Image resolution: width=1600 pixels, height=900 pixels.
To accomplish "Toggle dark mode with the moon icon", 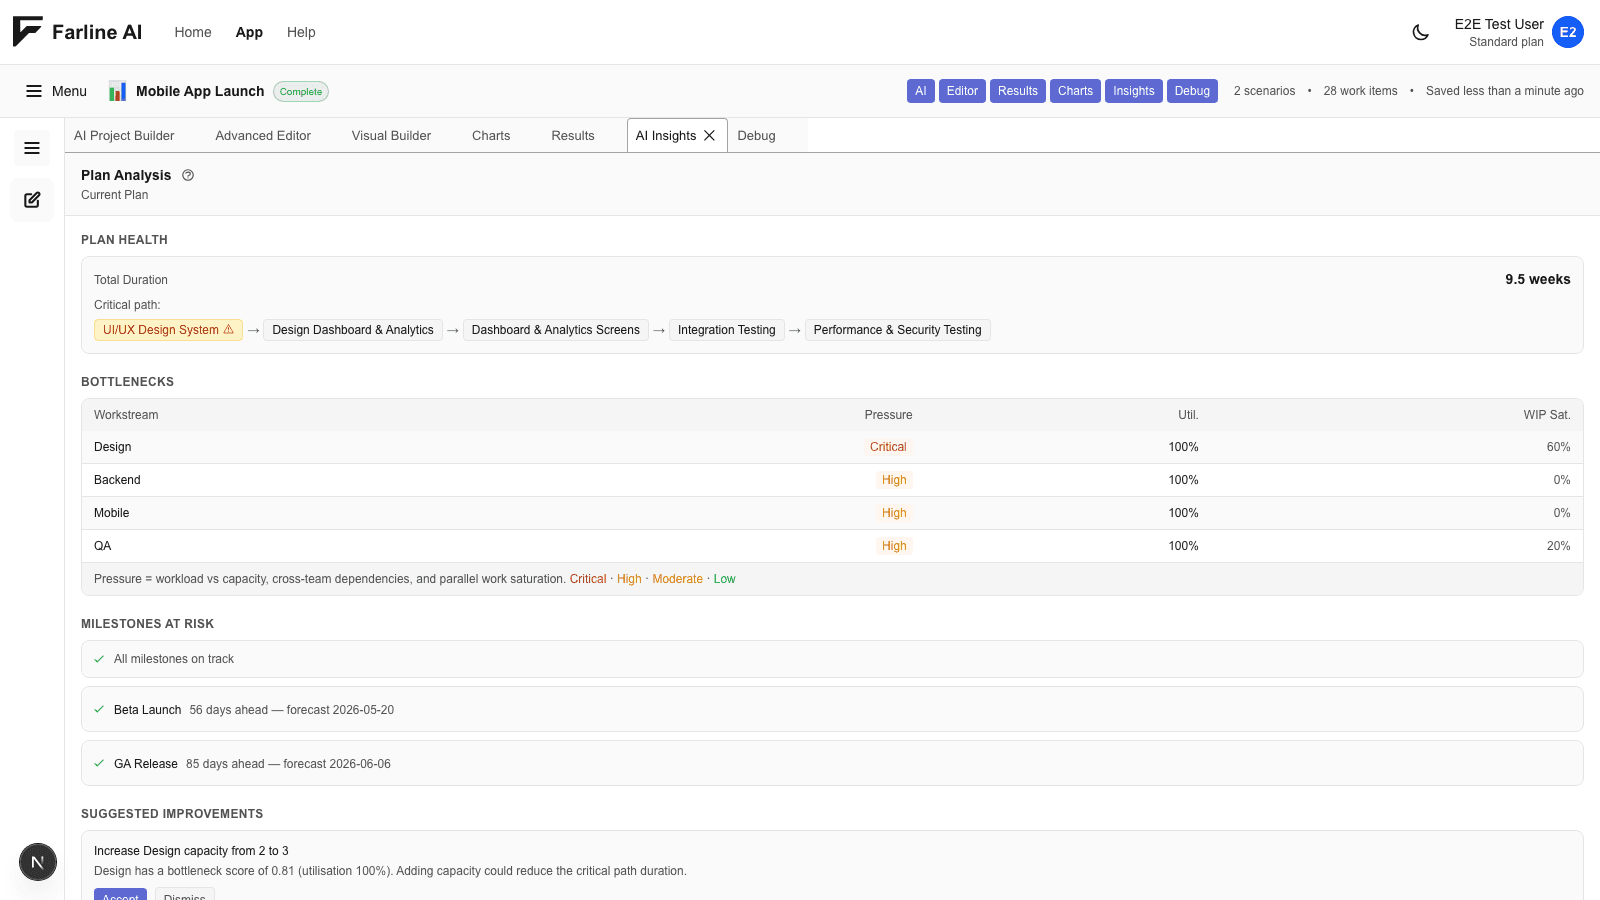I will pyautogui.click(x=1420, y=32).
